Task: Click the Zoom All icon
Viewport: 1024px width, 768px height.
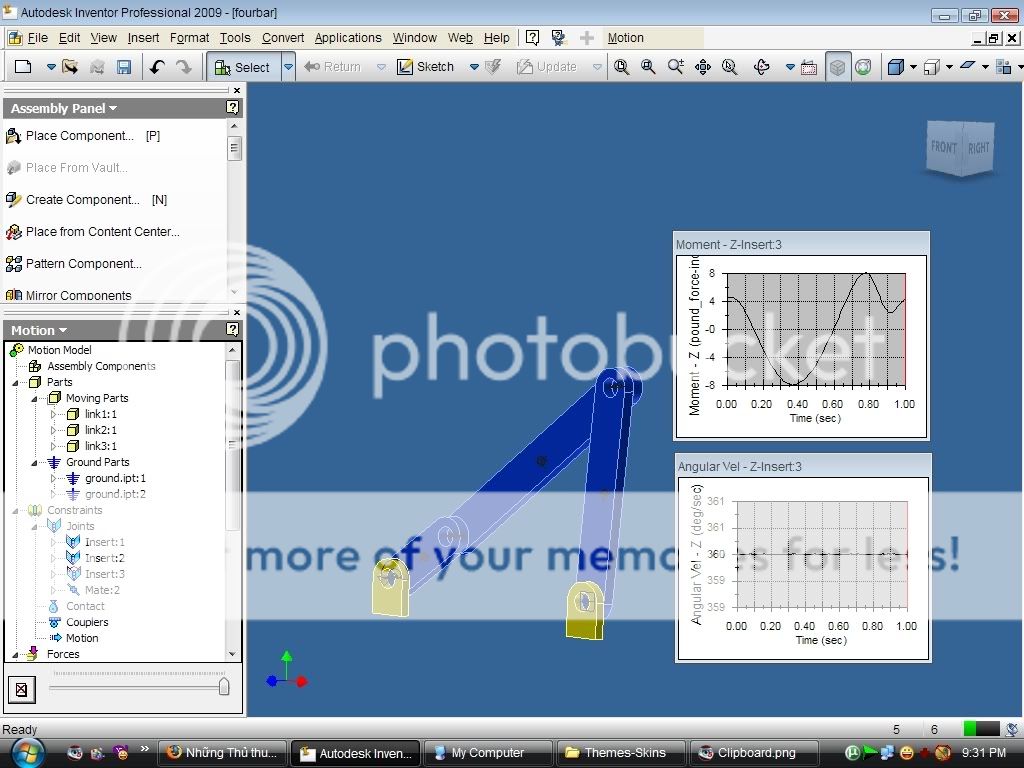Action: click(x=621, y=67)
